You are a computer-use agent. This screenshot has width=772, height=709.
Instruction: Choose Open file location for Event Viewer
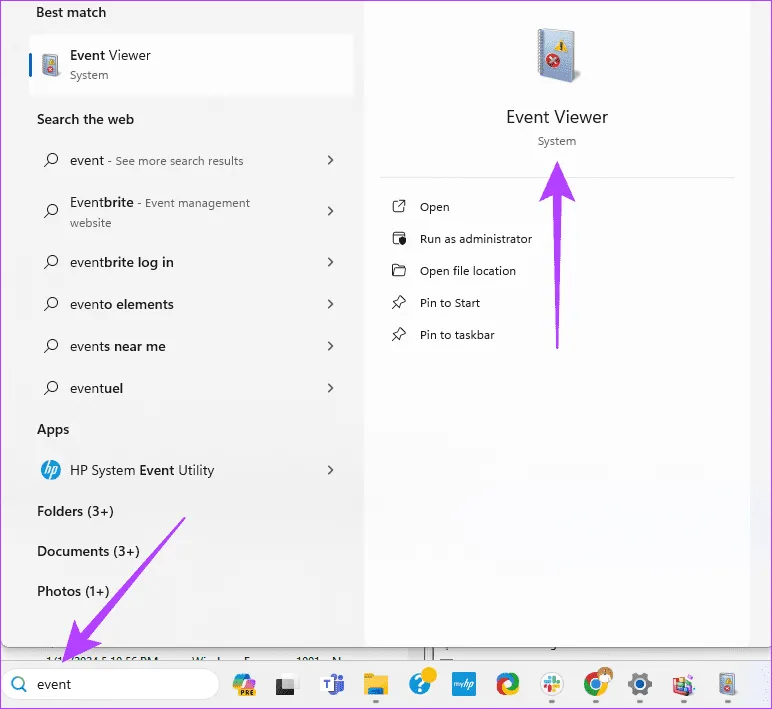tap(467, 271)
